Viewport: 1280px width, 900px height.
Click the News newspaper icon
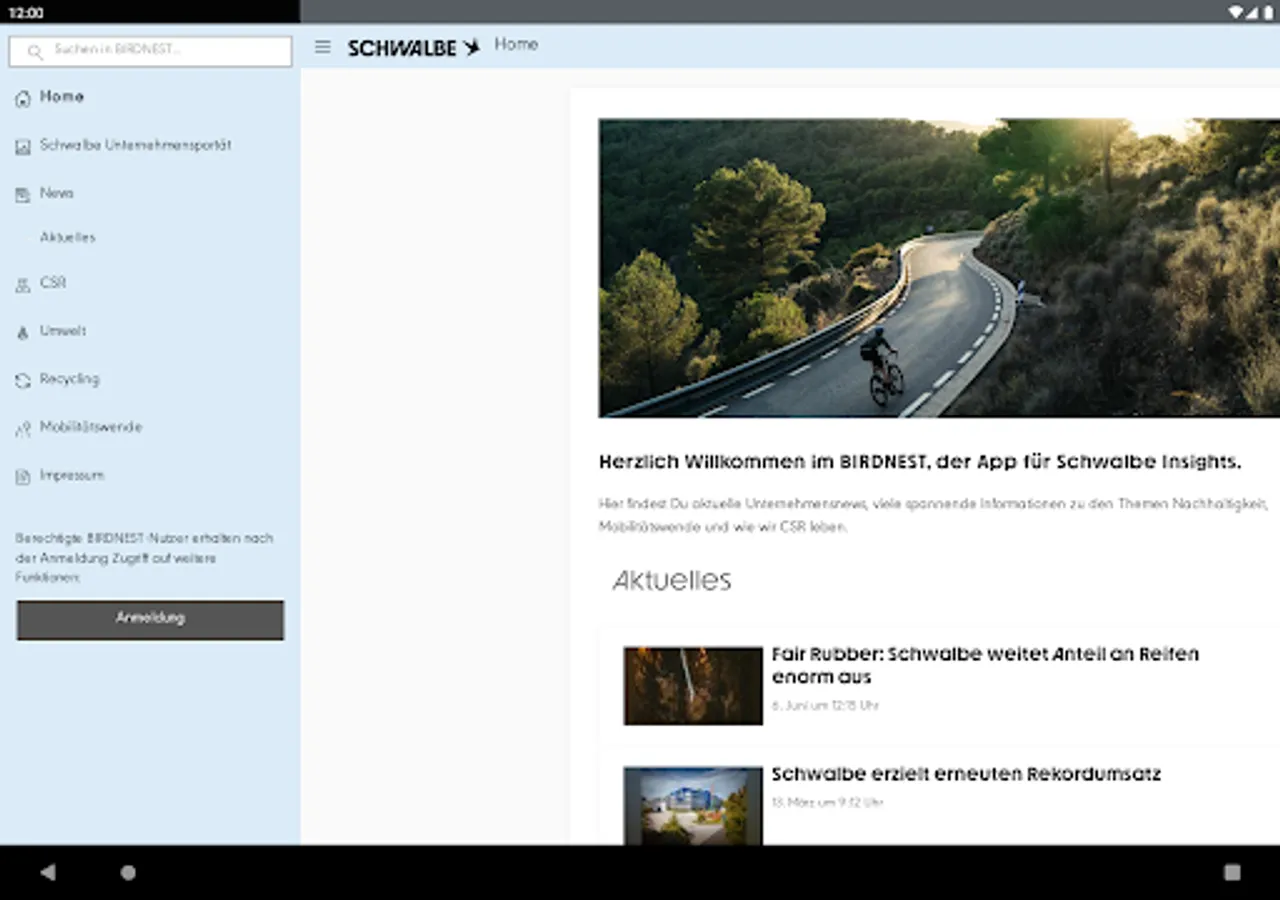coord(23,194)
